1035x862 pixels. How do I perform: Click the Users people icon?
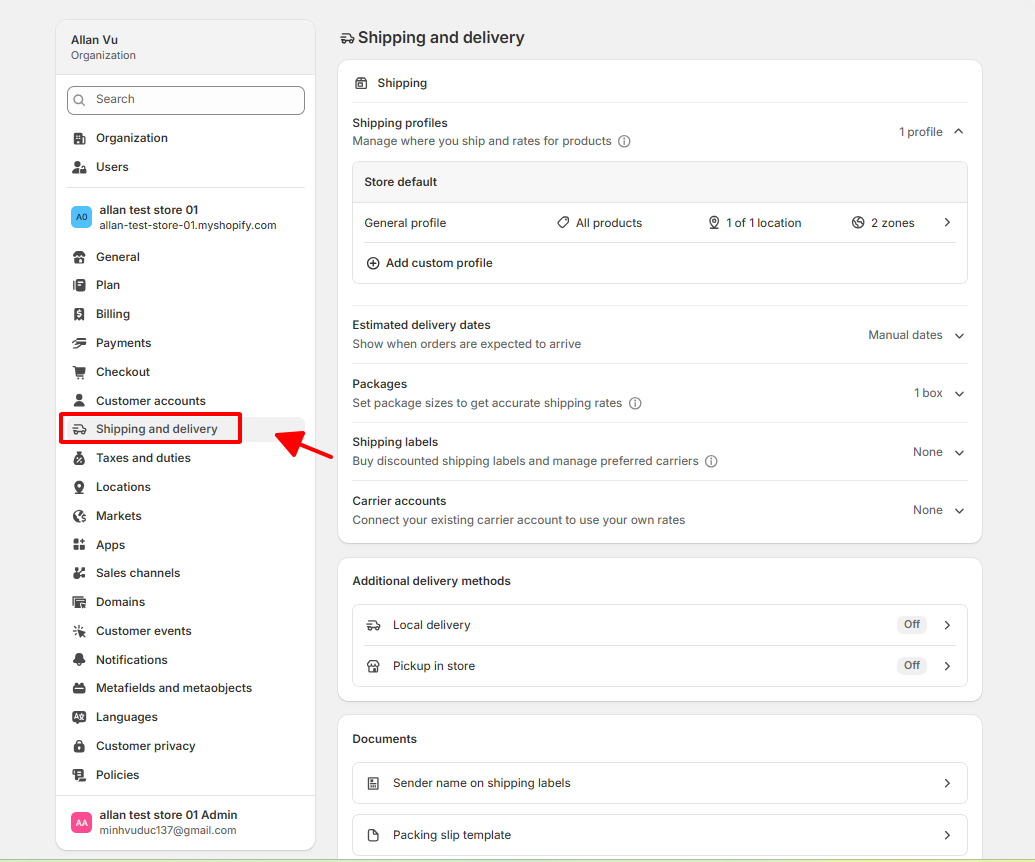tap(79, 168)
